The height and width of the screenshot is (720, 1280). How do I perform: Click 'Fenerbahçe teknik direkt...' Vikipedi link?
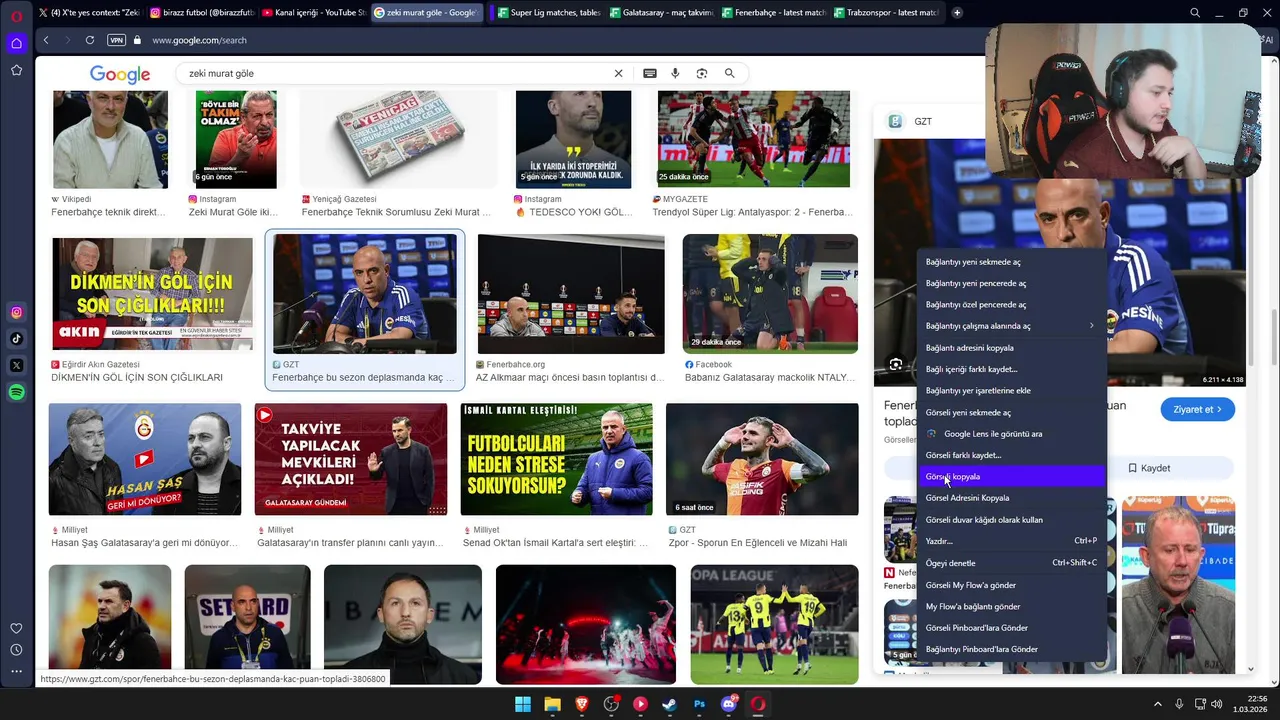(x=108, y=212)
